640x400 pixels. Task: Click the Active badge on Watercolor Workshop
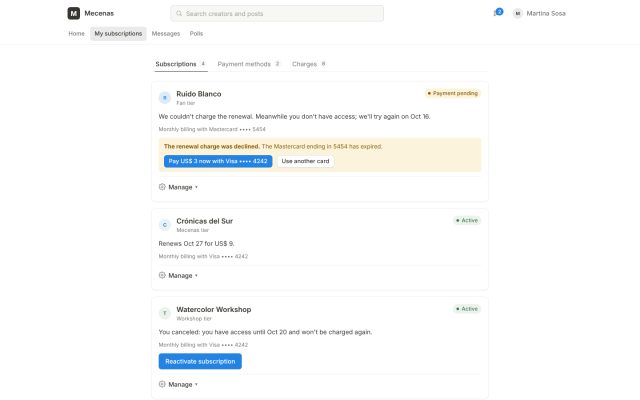(x=467, y=309)
